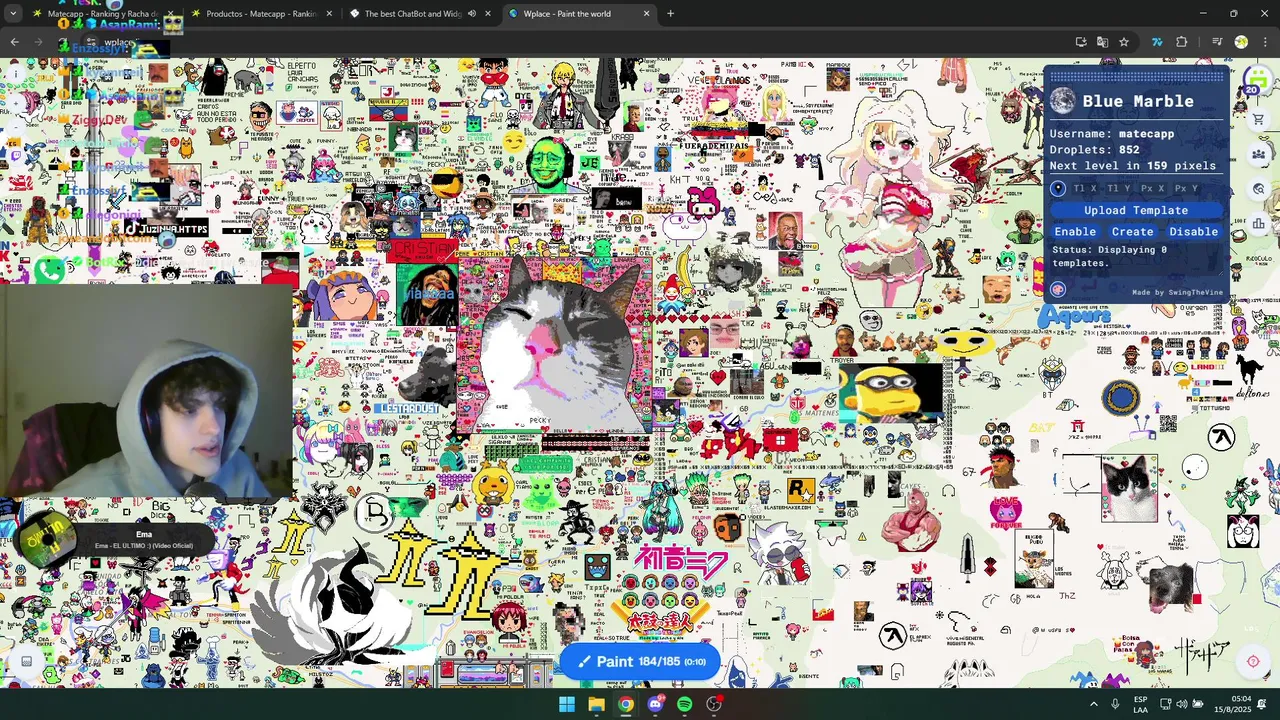This screenshot has width=1280, height=720.
Task: Click Enable in Blue Marble panel
Action: point(1075,231)
